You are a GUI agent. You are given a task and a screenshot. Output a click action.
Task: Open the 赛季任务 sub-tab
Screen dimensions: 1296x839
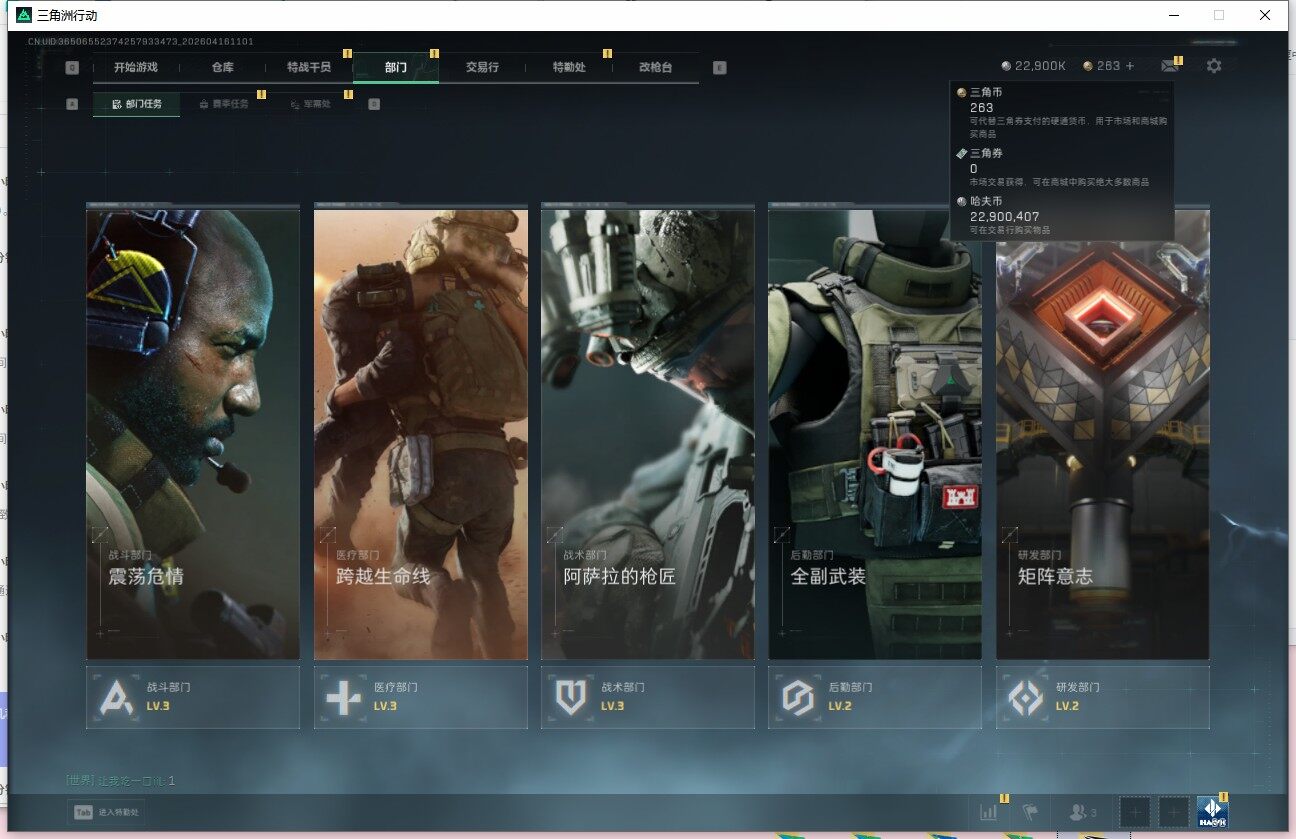point(224,104)
